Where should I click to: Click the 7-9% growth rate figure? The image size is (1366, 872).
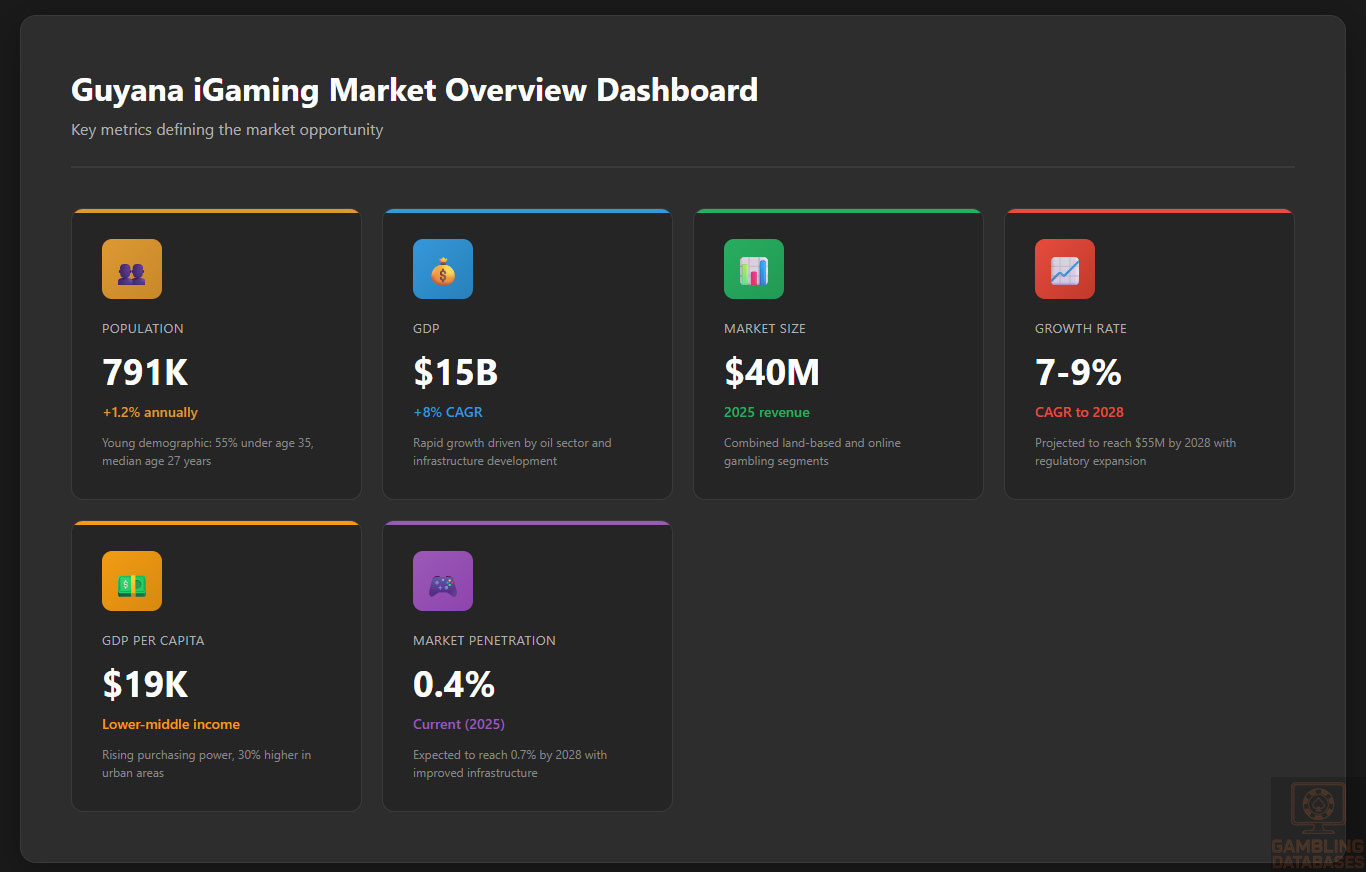[x=1078, y=373]
